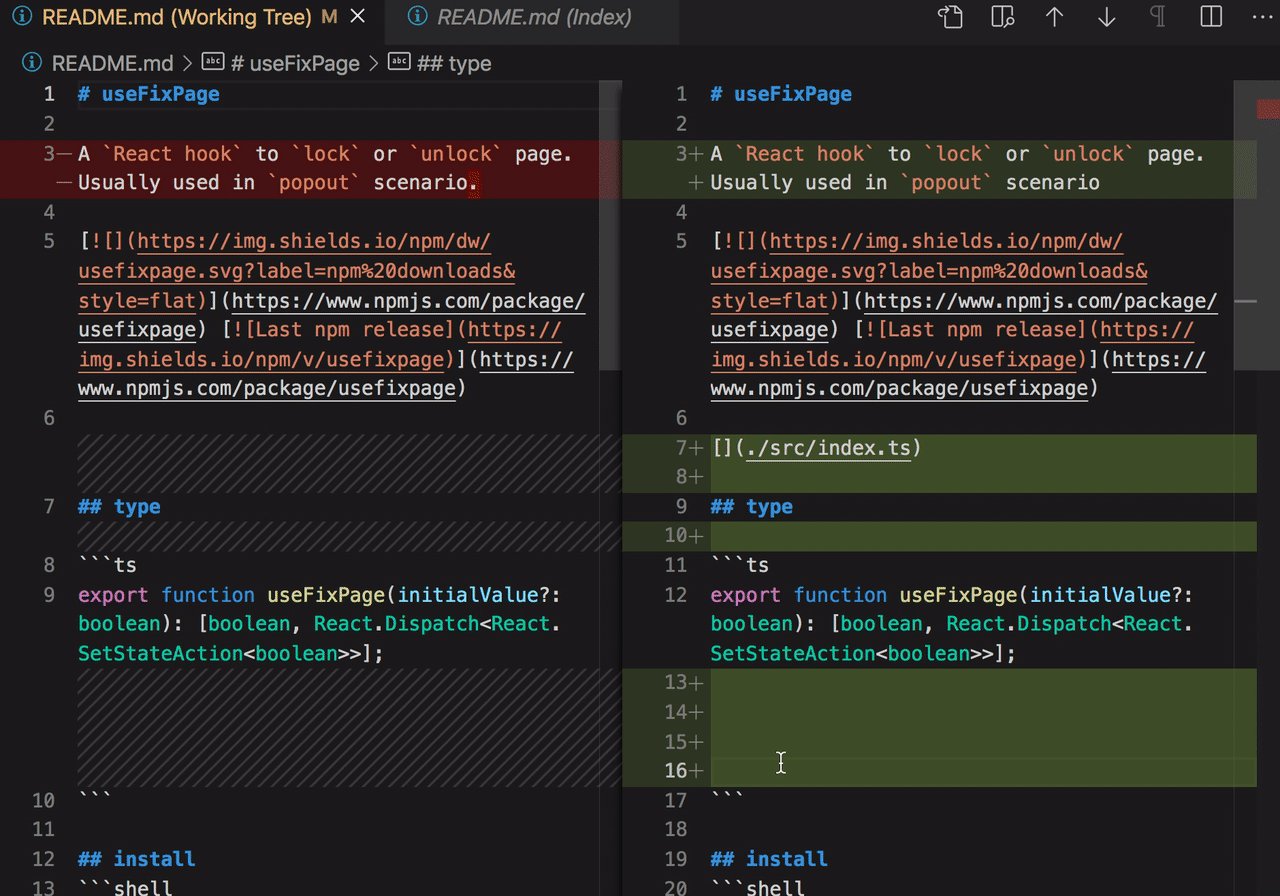Click the left pane vertical scrollbar thumb

pos(610,225)
